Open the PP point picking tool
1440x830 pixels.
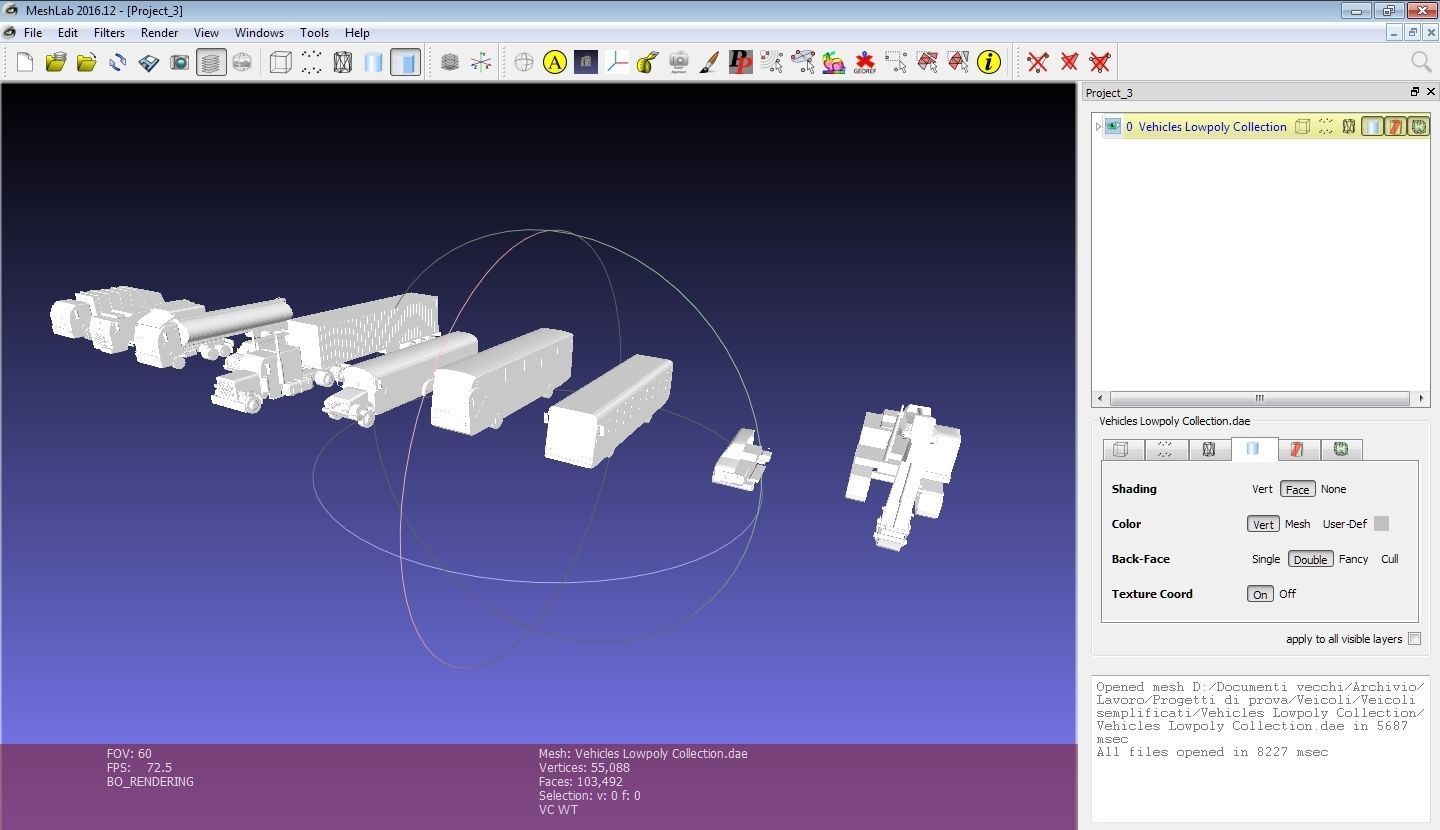(741, 62)
